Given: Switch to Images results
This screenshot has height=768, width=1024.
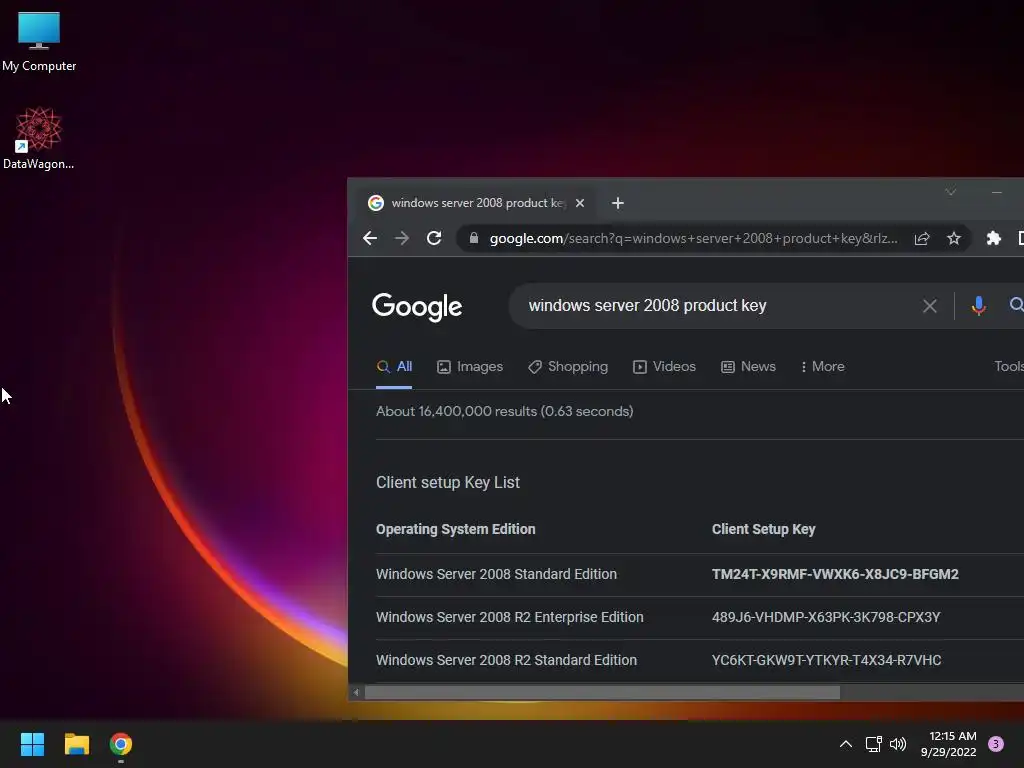Looking at the screenshot, I should [x=470, y=367].
